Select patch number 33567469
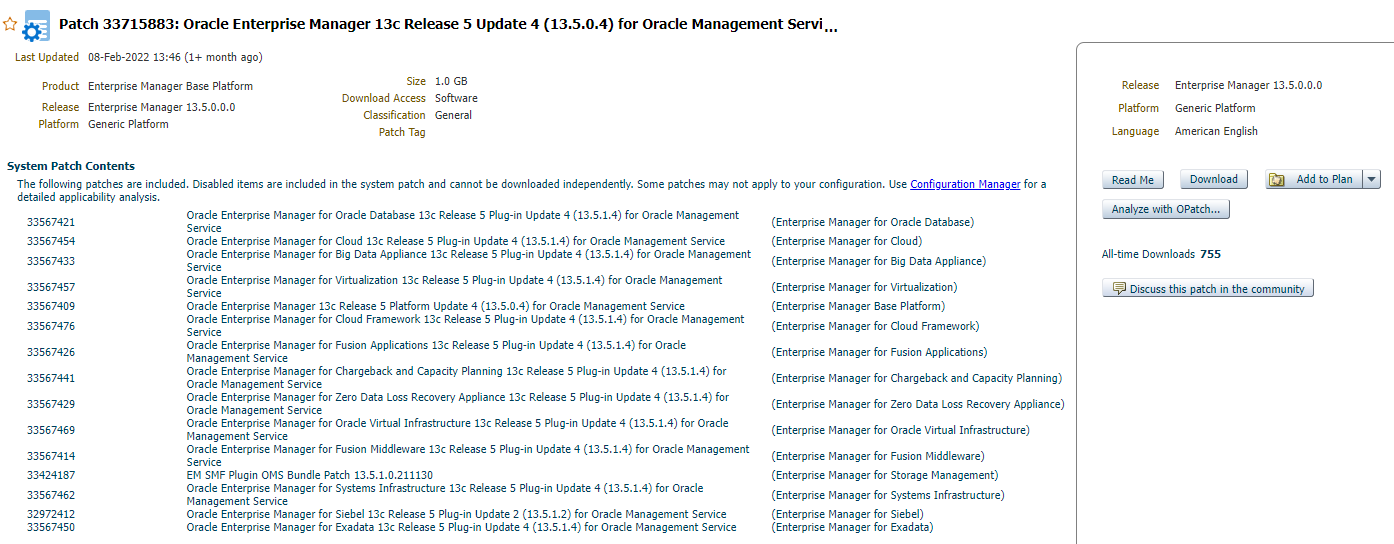Viewport: 1394px width, 544px height. 51,431
